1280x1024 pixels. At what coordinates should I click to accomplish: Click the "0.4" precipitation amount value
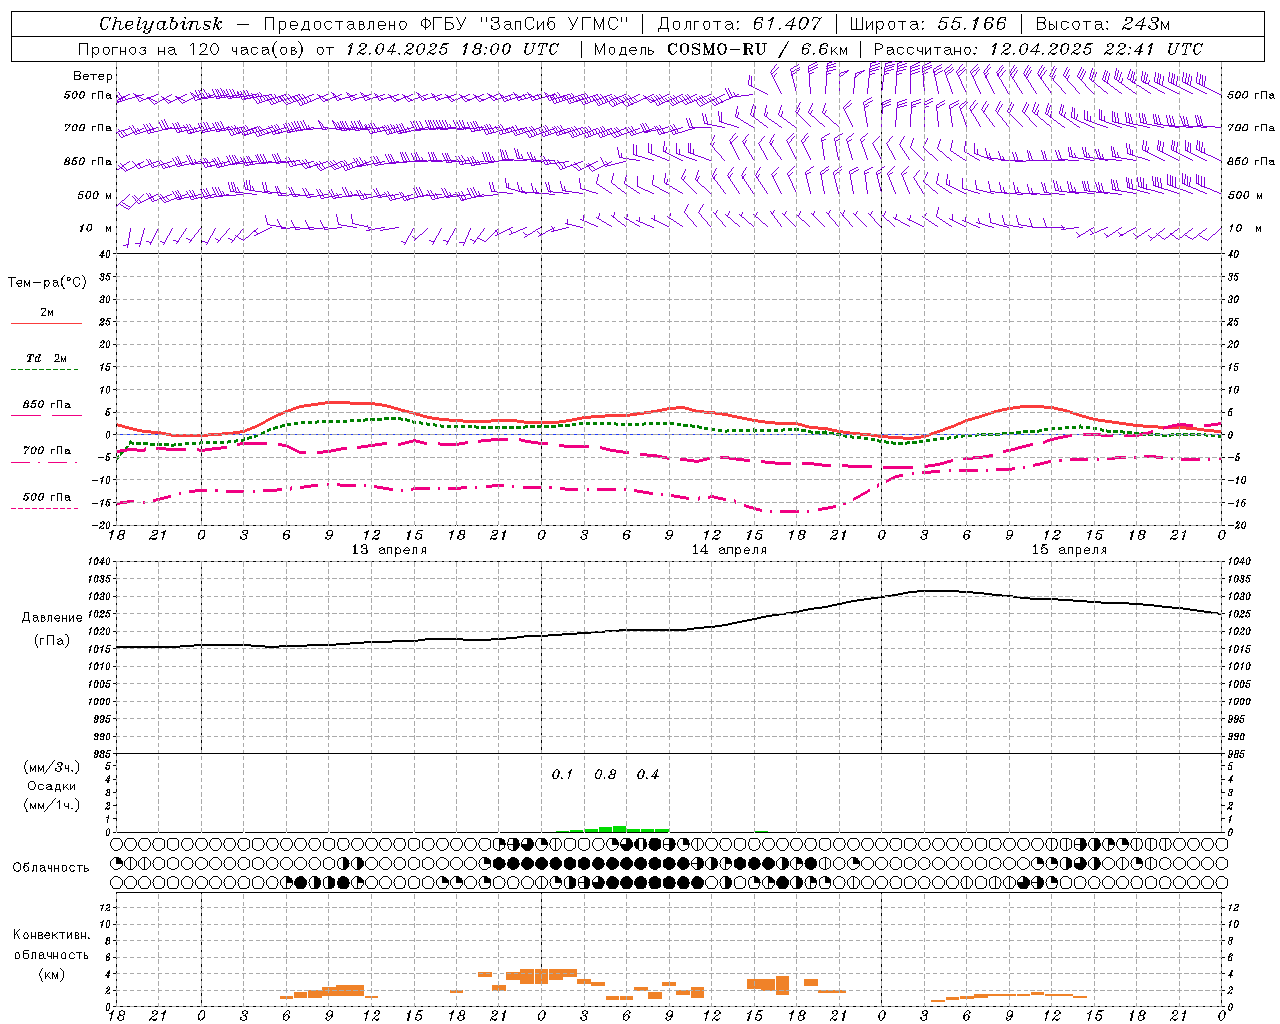tap(648, 775)
